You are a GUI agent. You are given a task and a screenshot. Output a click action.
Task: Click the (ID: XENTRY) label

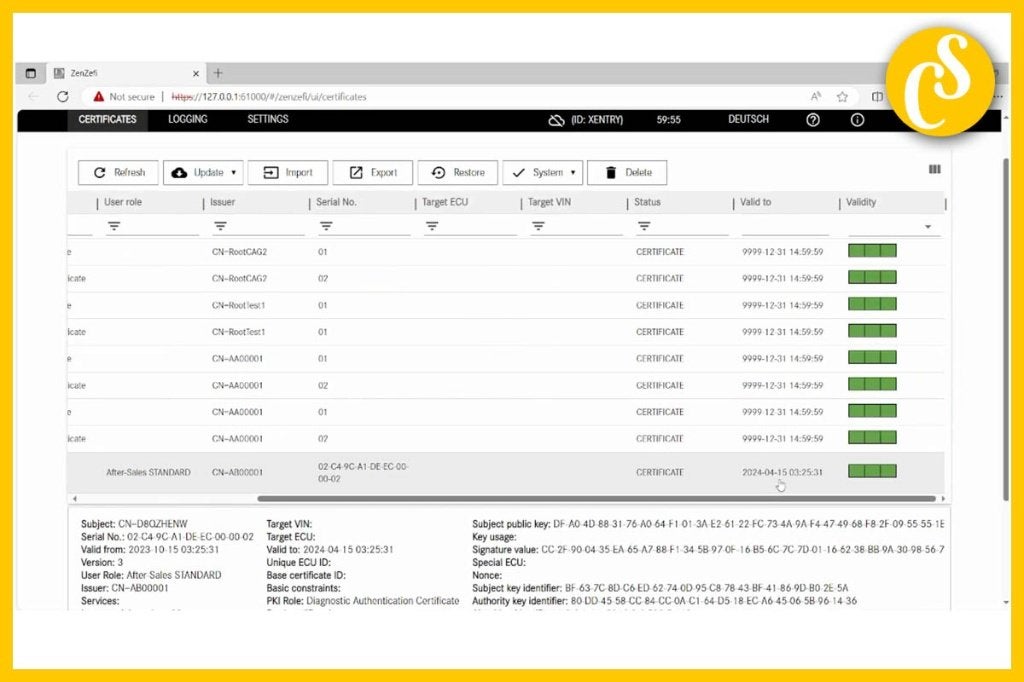597,120
